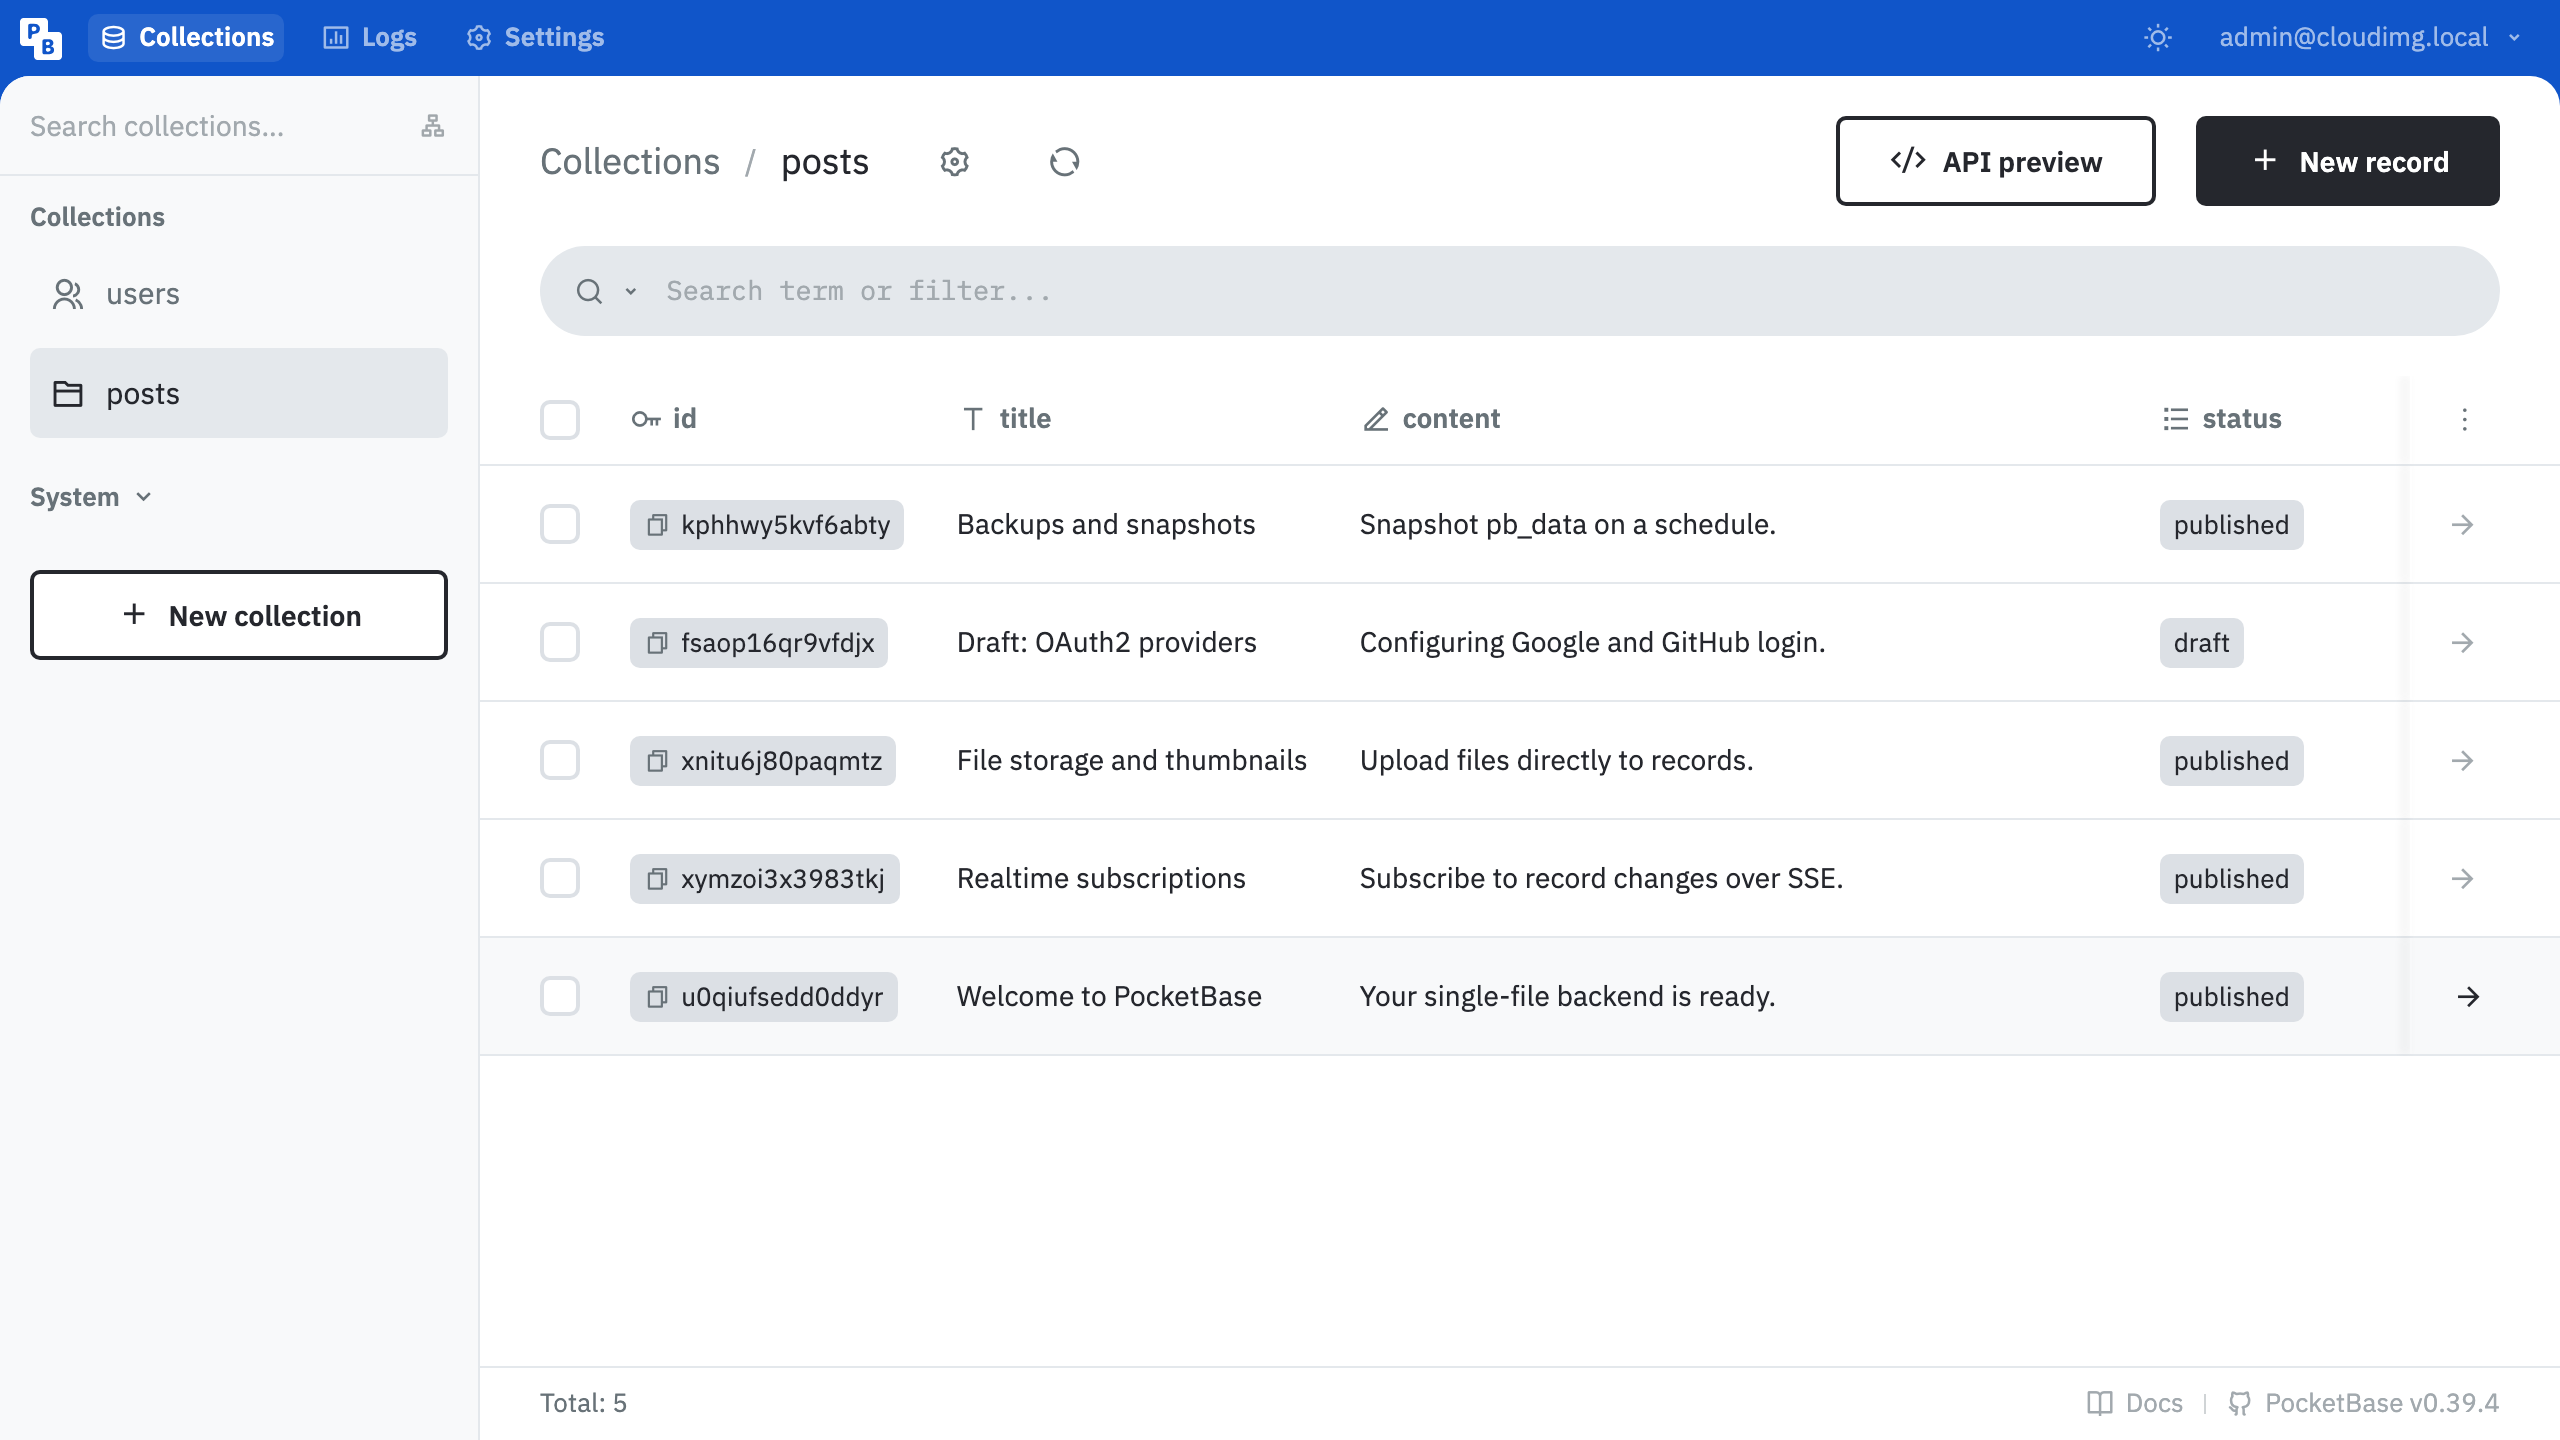Viewport: 2560px width, 1440px height.
Task: Open the admin@cloudimg.local account dropdown
Action: click(2369, 38)
